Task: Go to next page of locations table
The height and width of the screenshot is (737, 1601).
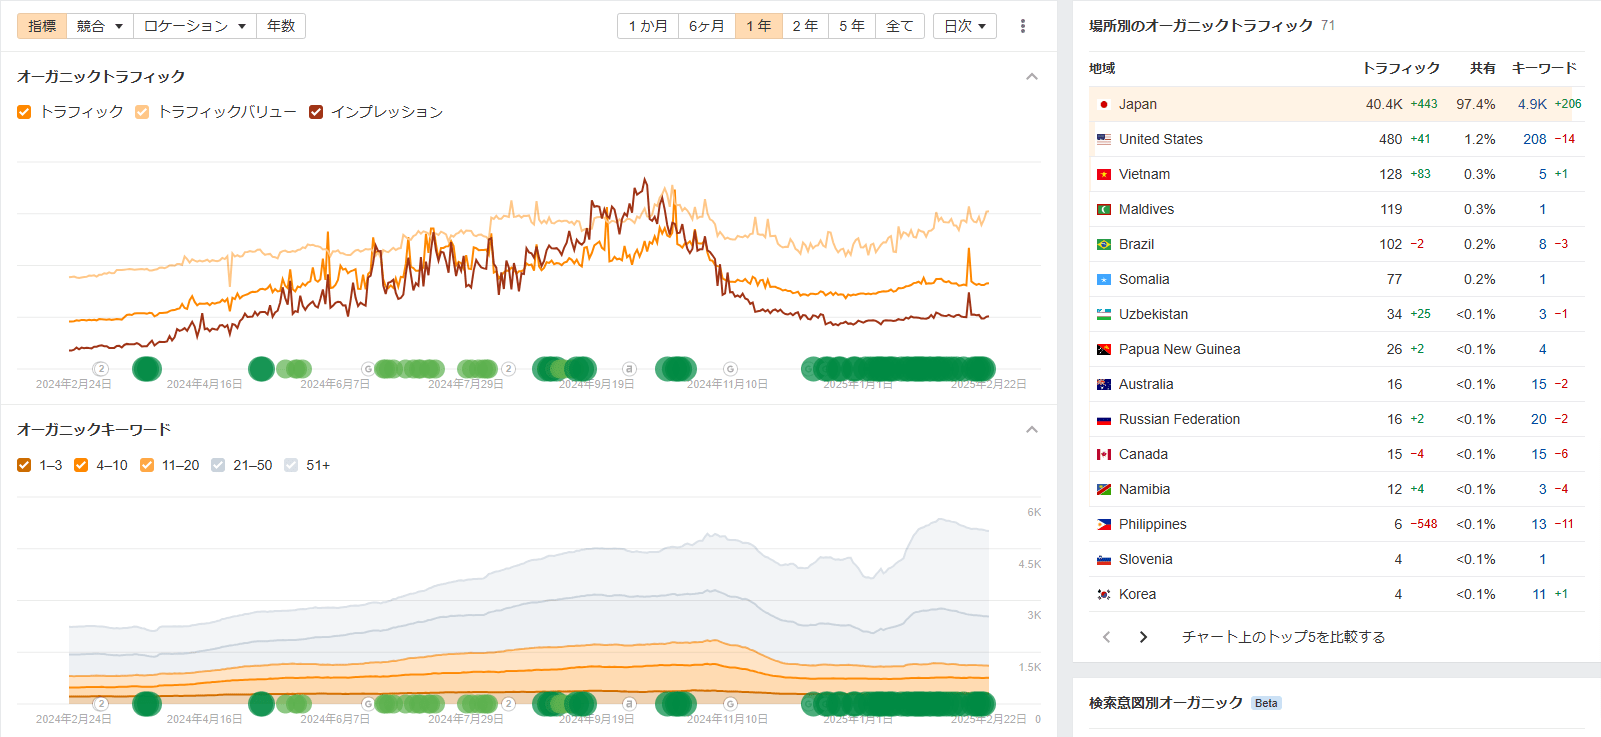Action: click(1143, 637)
